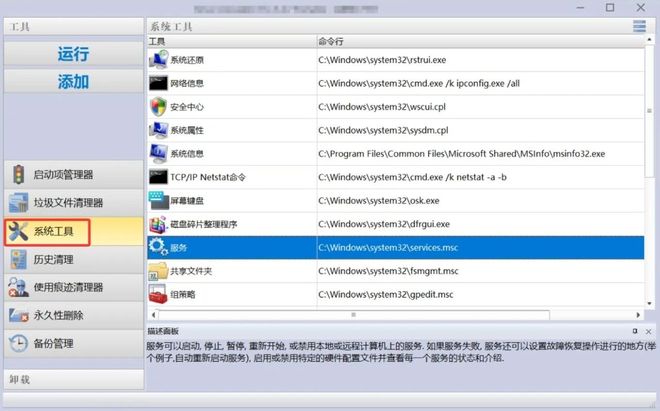The height and width of the screenshot is (411, 660).
Task: Select the 历史清理 sidebar entry
Action: pos(73,259)
